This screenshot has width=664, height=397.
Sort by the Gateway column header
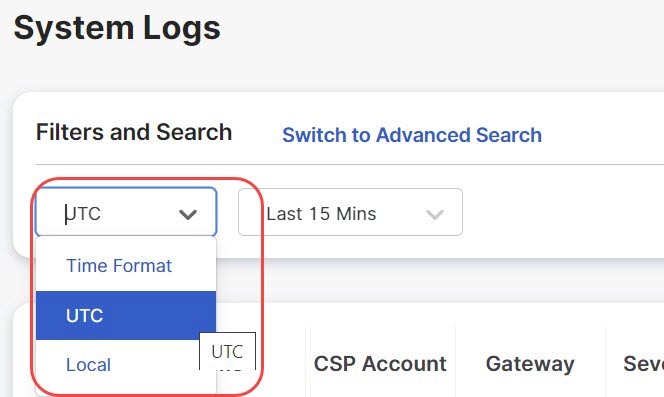click(x=530, y=364)
